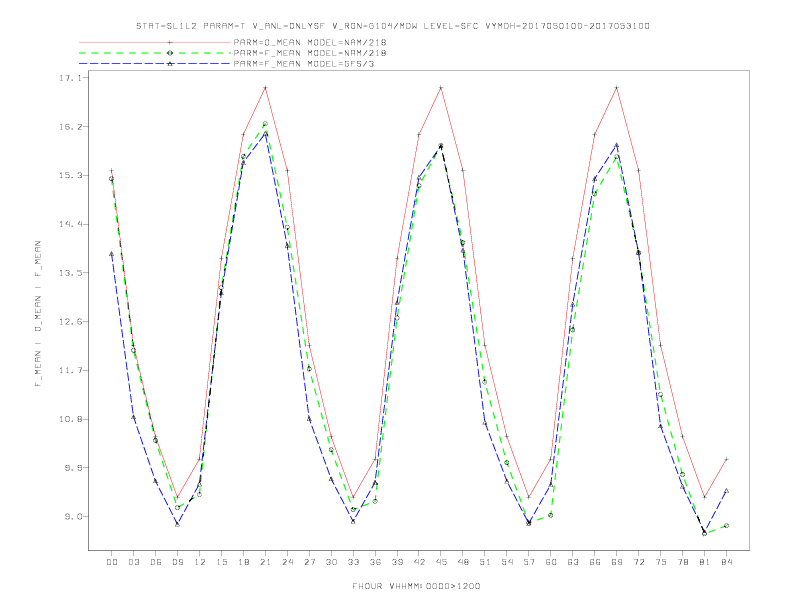Click x-axis tick label 00
This screenshot has width=792, height=612.
(112, 562)
